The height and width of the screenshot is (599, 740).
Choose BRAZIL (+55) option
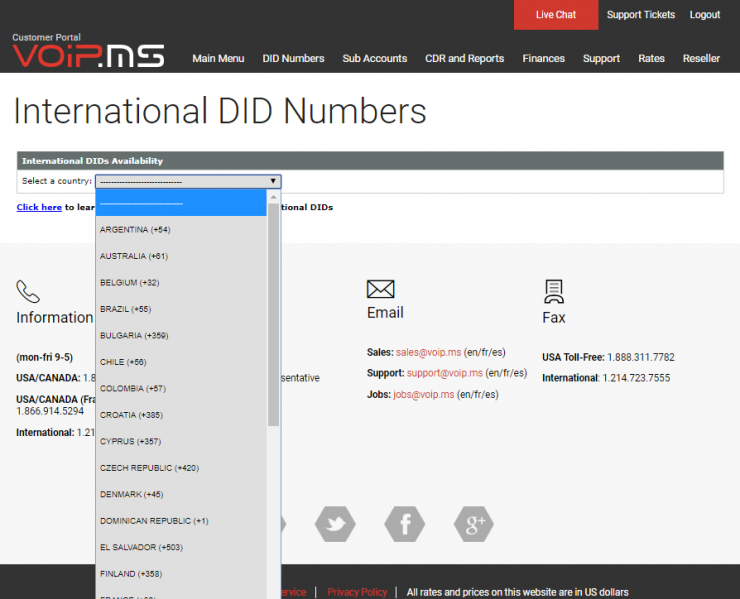pyautogui.click(x=181, y=309)
